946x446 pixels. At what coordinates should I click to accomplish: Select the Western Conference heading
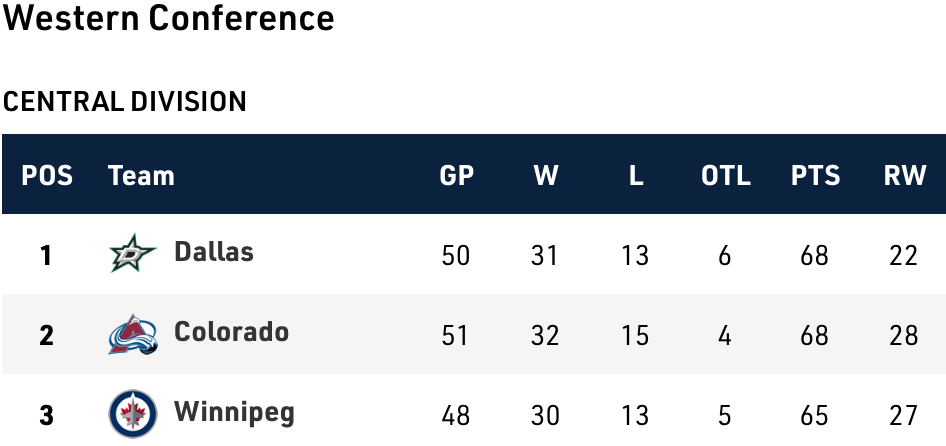coord(168,19)
